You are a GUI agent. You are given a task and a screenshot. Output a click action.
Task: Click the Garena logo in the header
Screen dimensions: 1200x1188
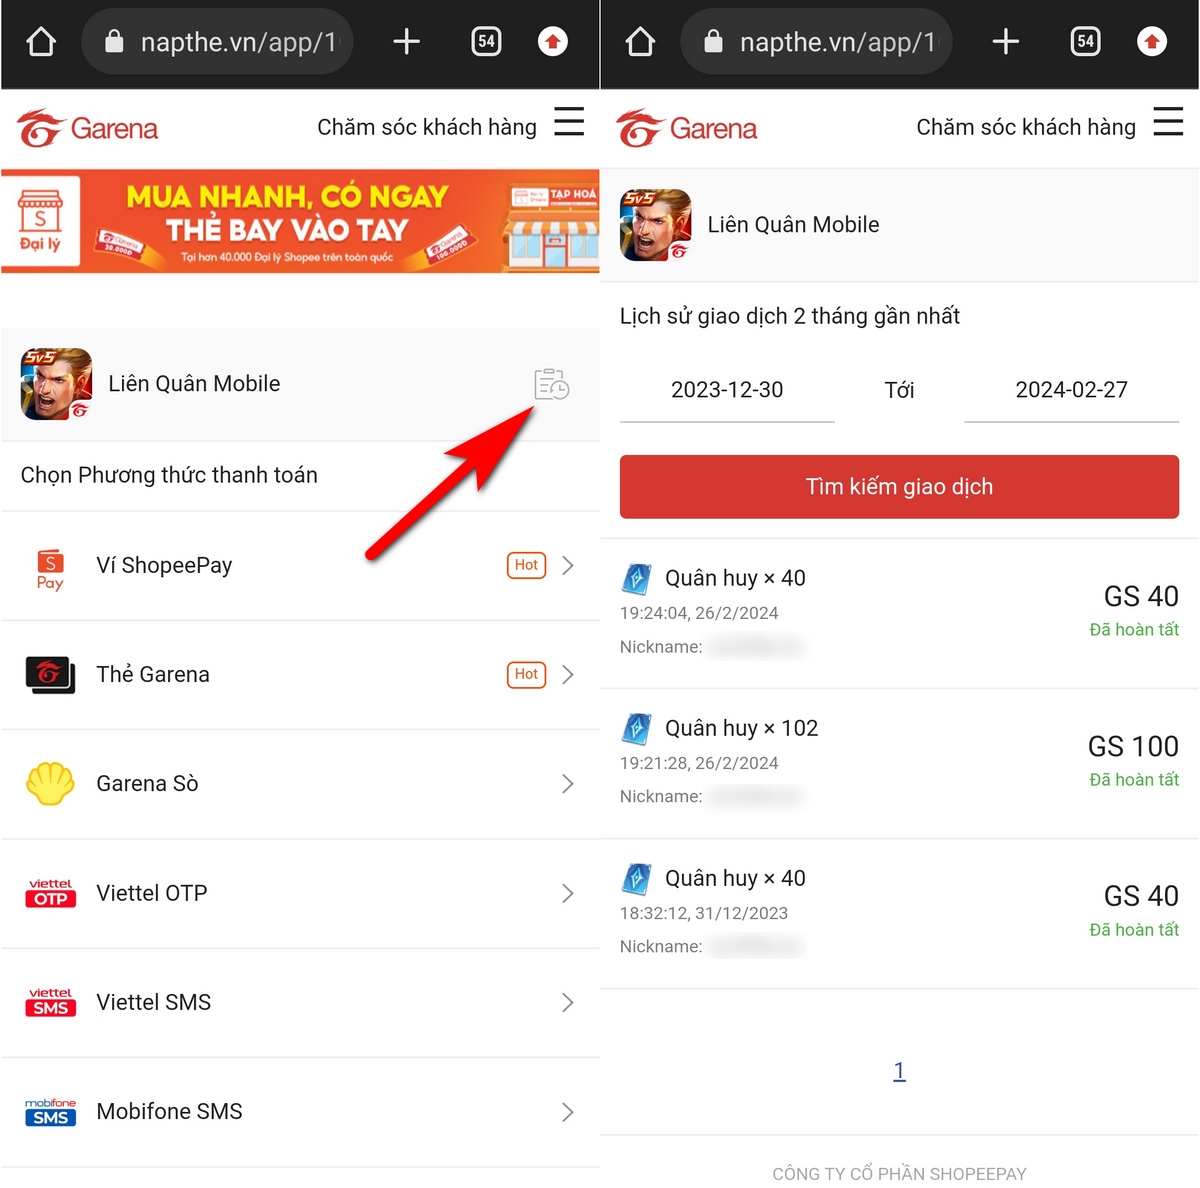pos(86,128)
